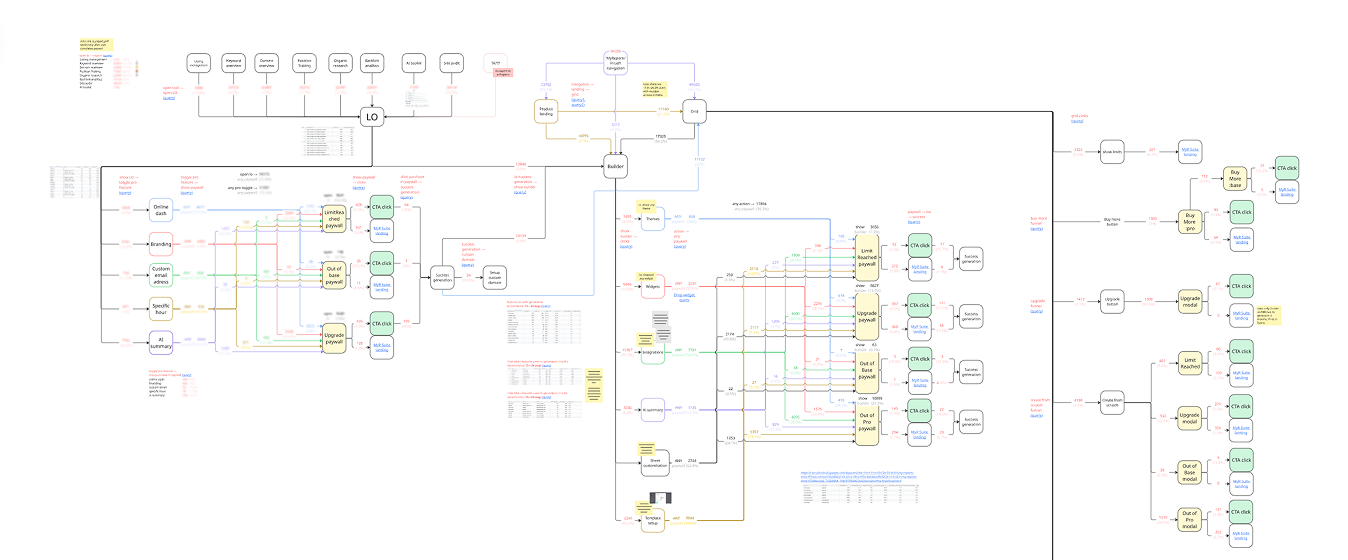Select the Template setup node
The image size is (1348, 560).
653,519
